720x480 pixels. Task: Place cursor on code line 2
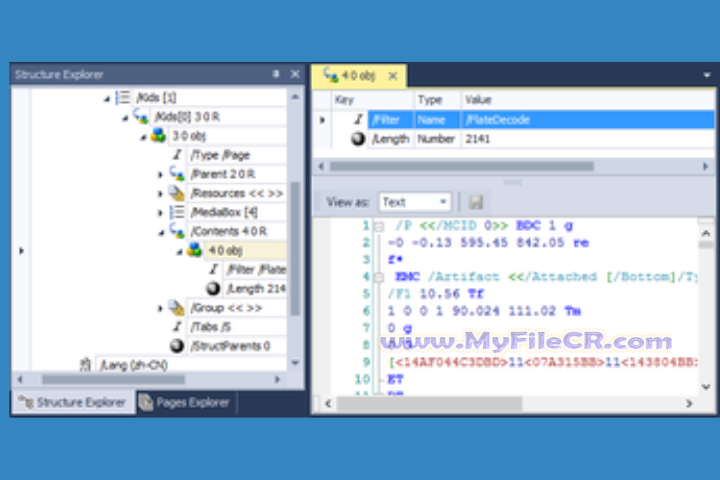(488, 243)
